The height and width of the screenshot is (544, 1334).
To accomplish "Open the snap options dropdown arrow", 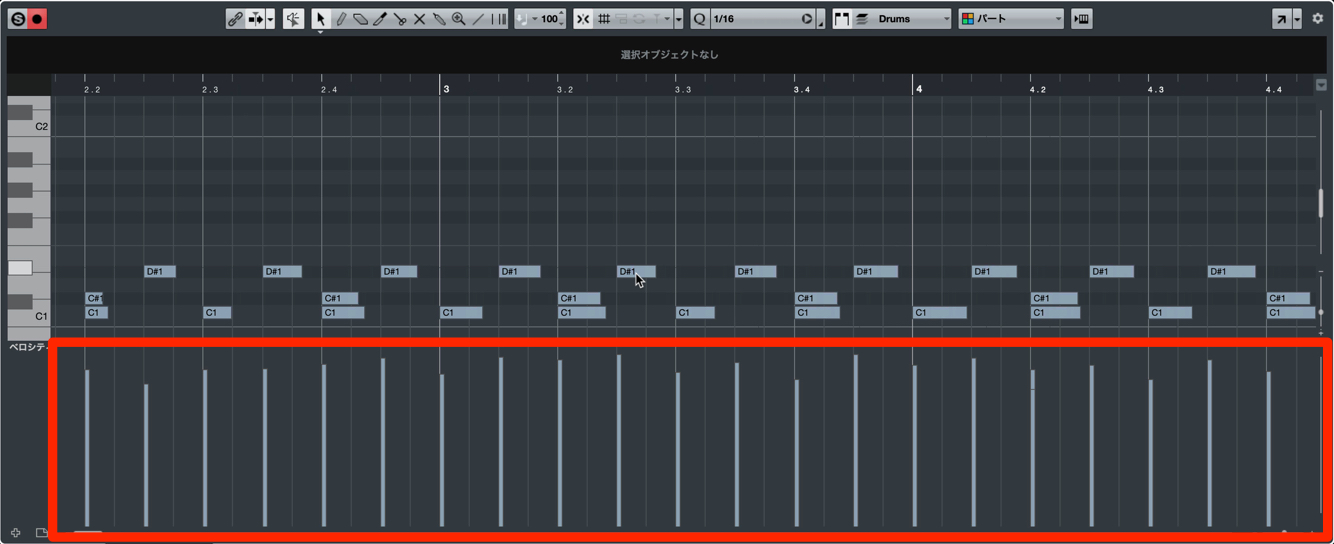I will tap(678, 19).
